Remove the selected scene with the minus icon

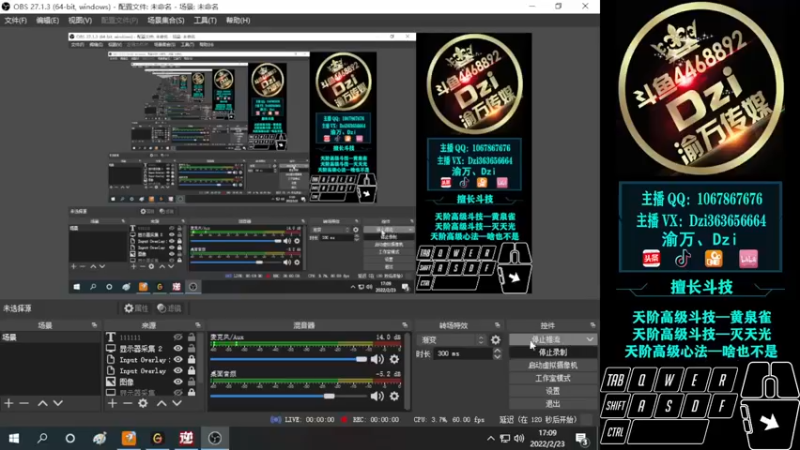click(x=24, y=404)
